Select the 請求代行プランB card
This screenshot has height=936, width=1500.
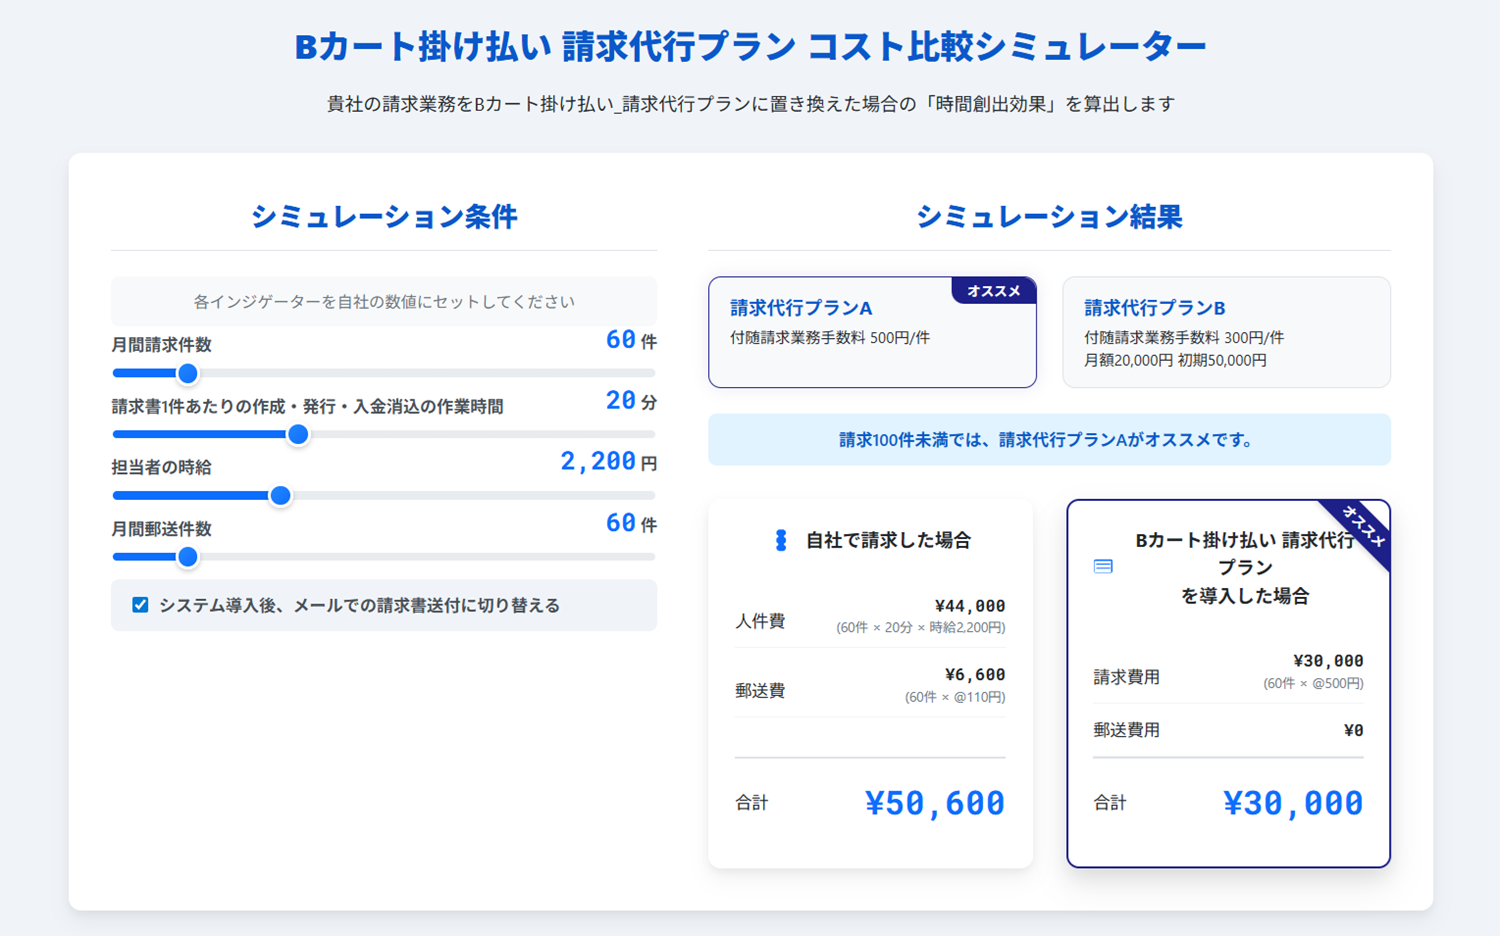click(1226, 332)
